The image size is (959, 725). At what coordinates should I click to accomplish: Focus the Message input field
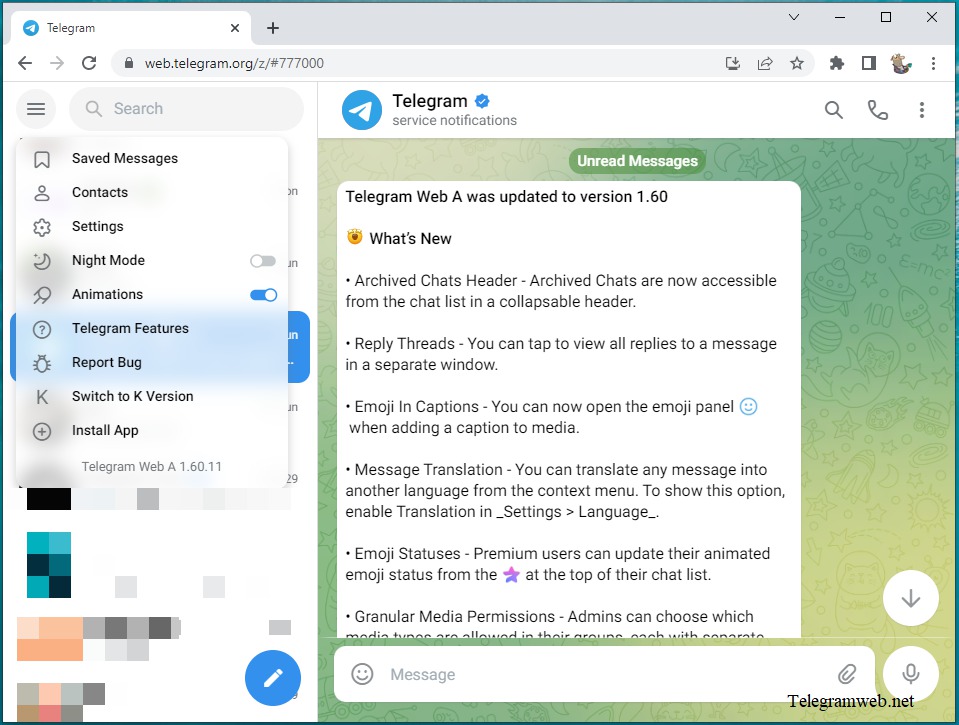click(600, 674)
